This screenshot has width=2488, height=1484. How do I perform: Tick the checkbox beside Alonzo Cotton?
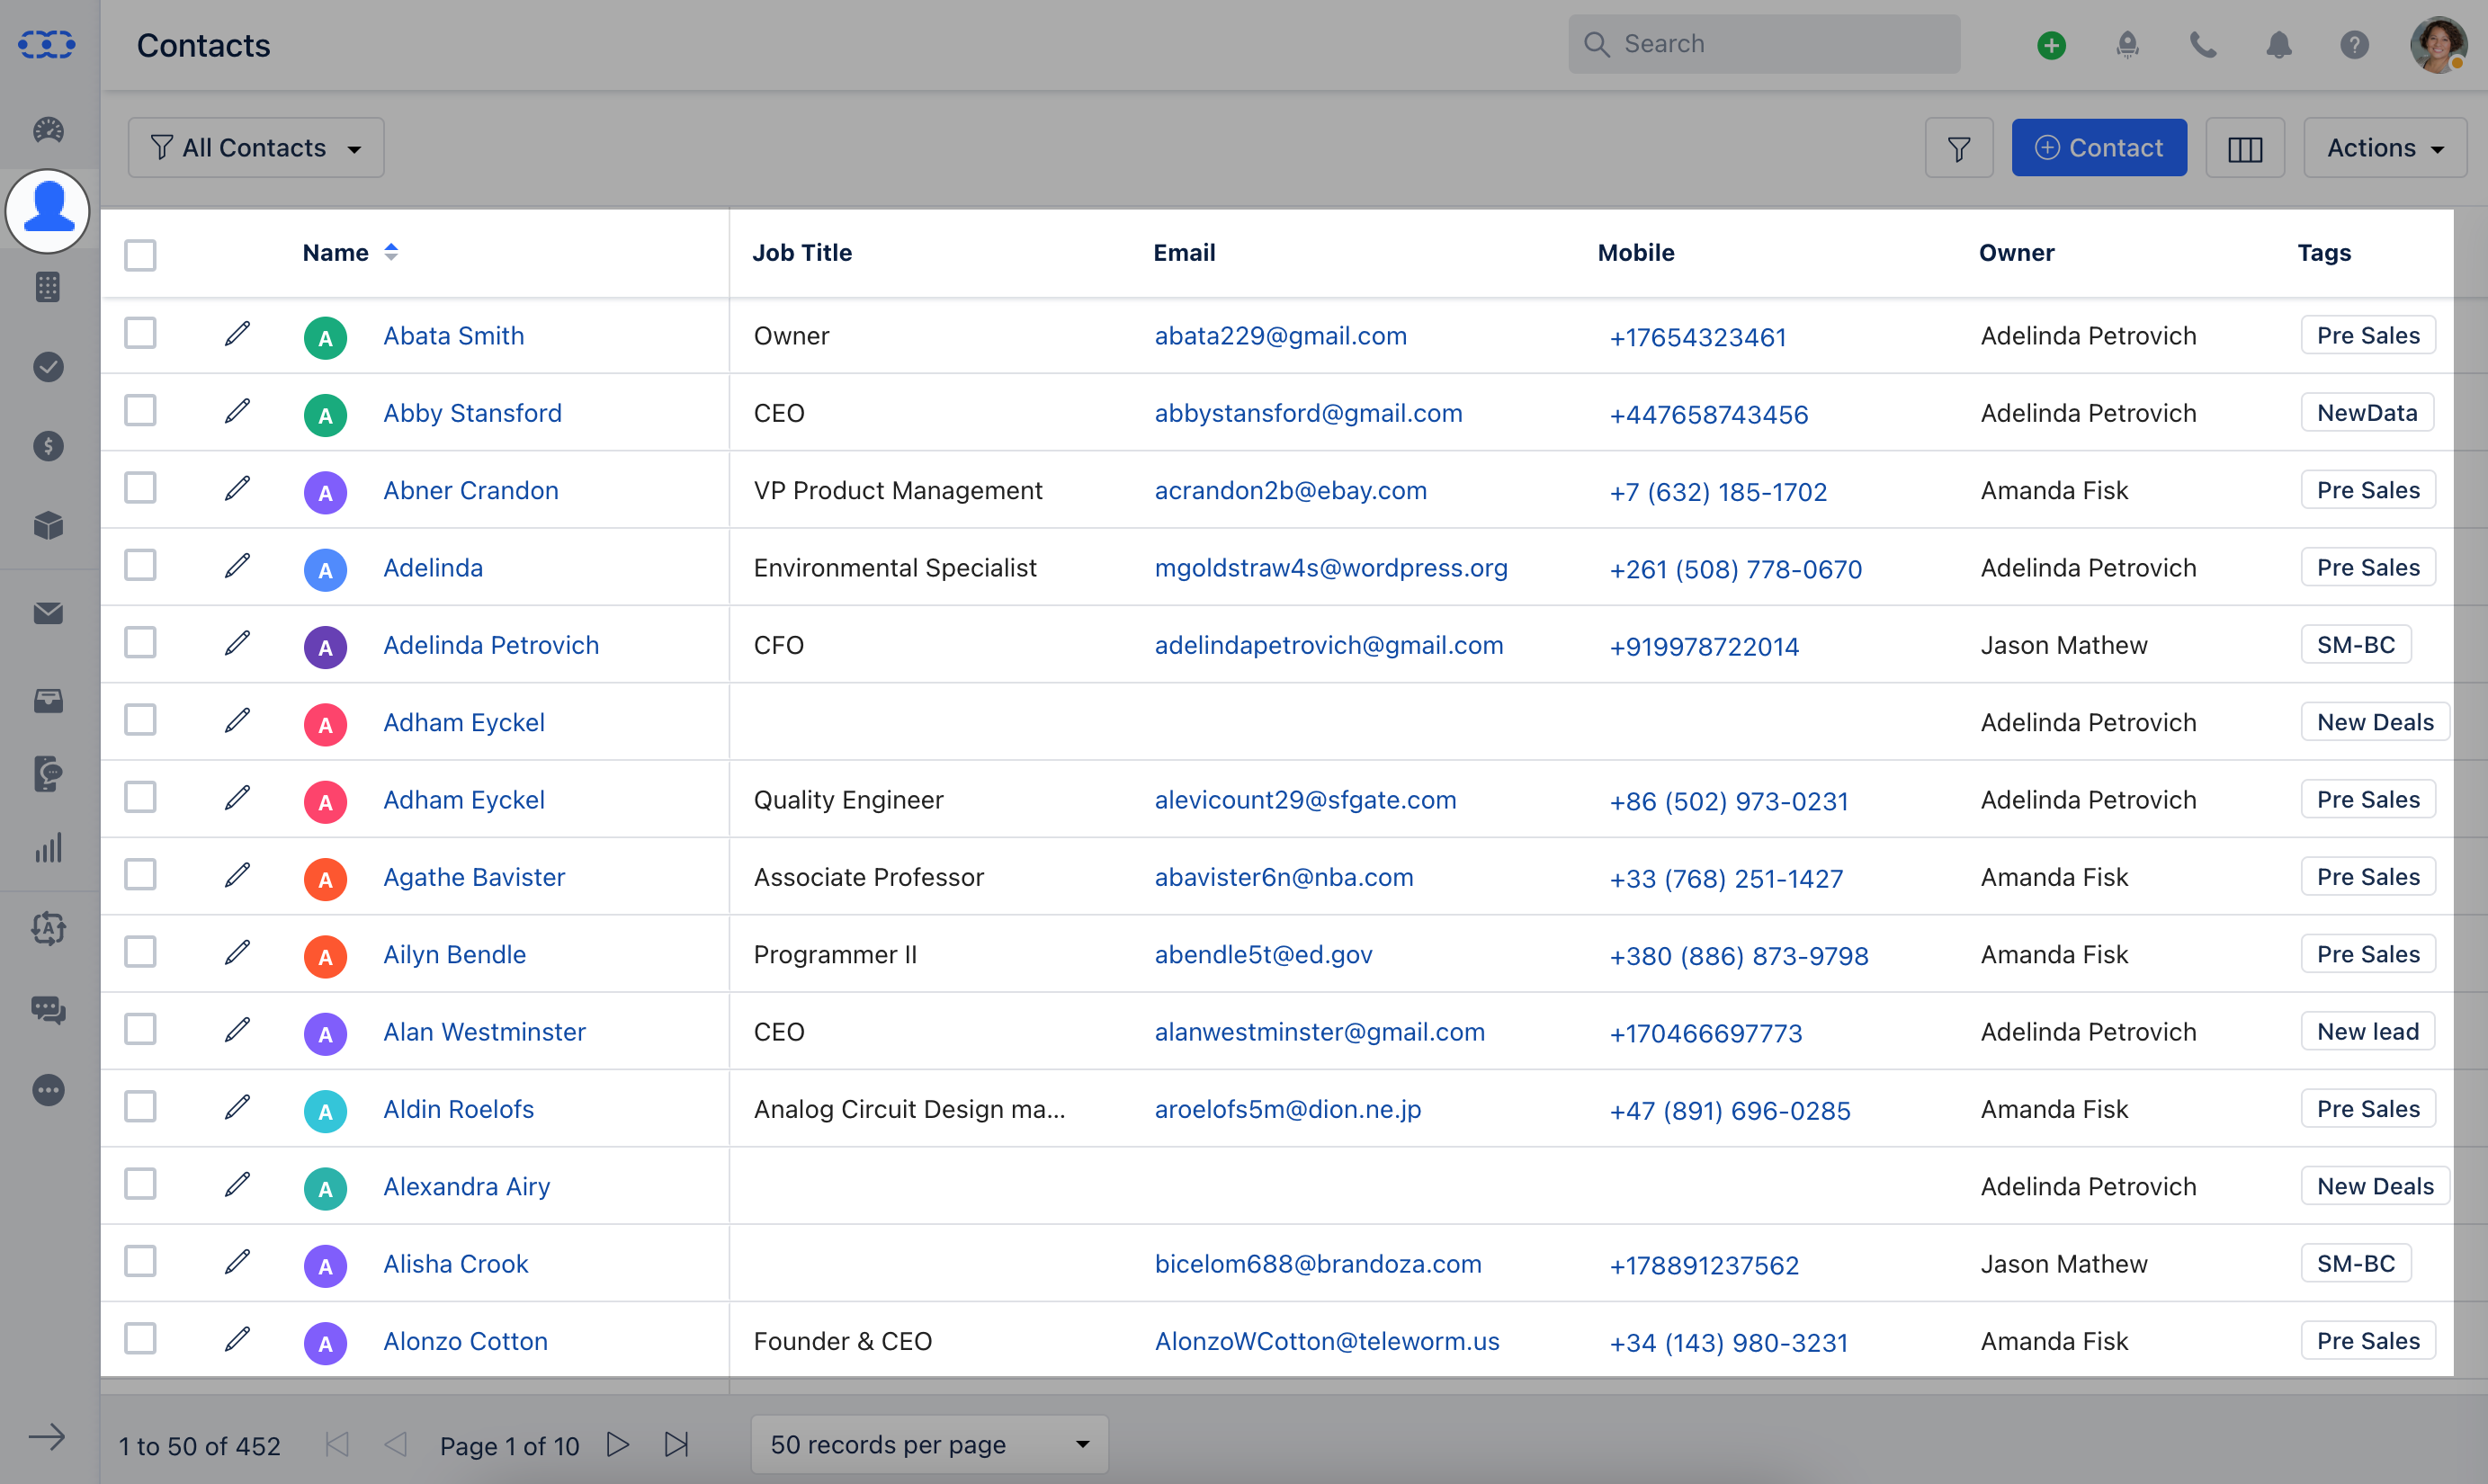pos(141,1338)
